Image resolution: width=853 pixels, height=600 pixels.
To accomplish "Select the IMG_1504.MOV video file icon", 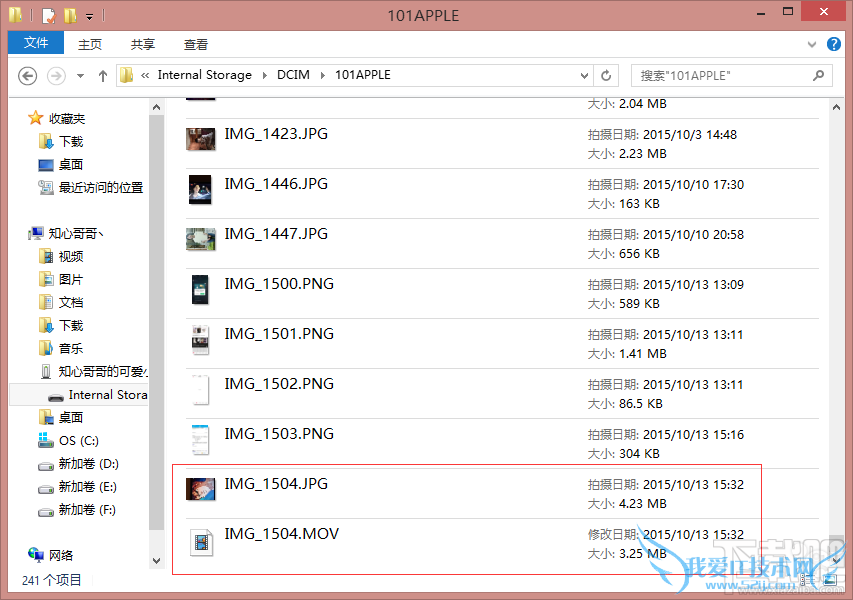I will (x=201, y=542).
